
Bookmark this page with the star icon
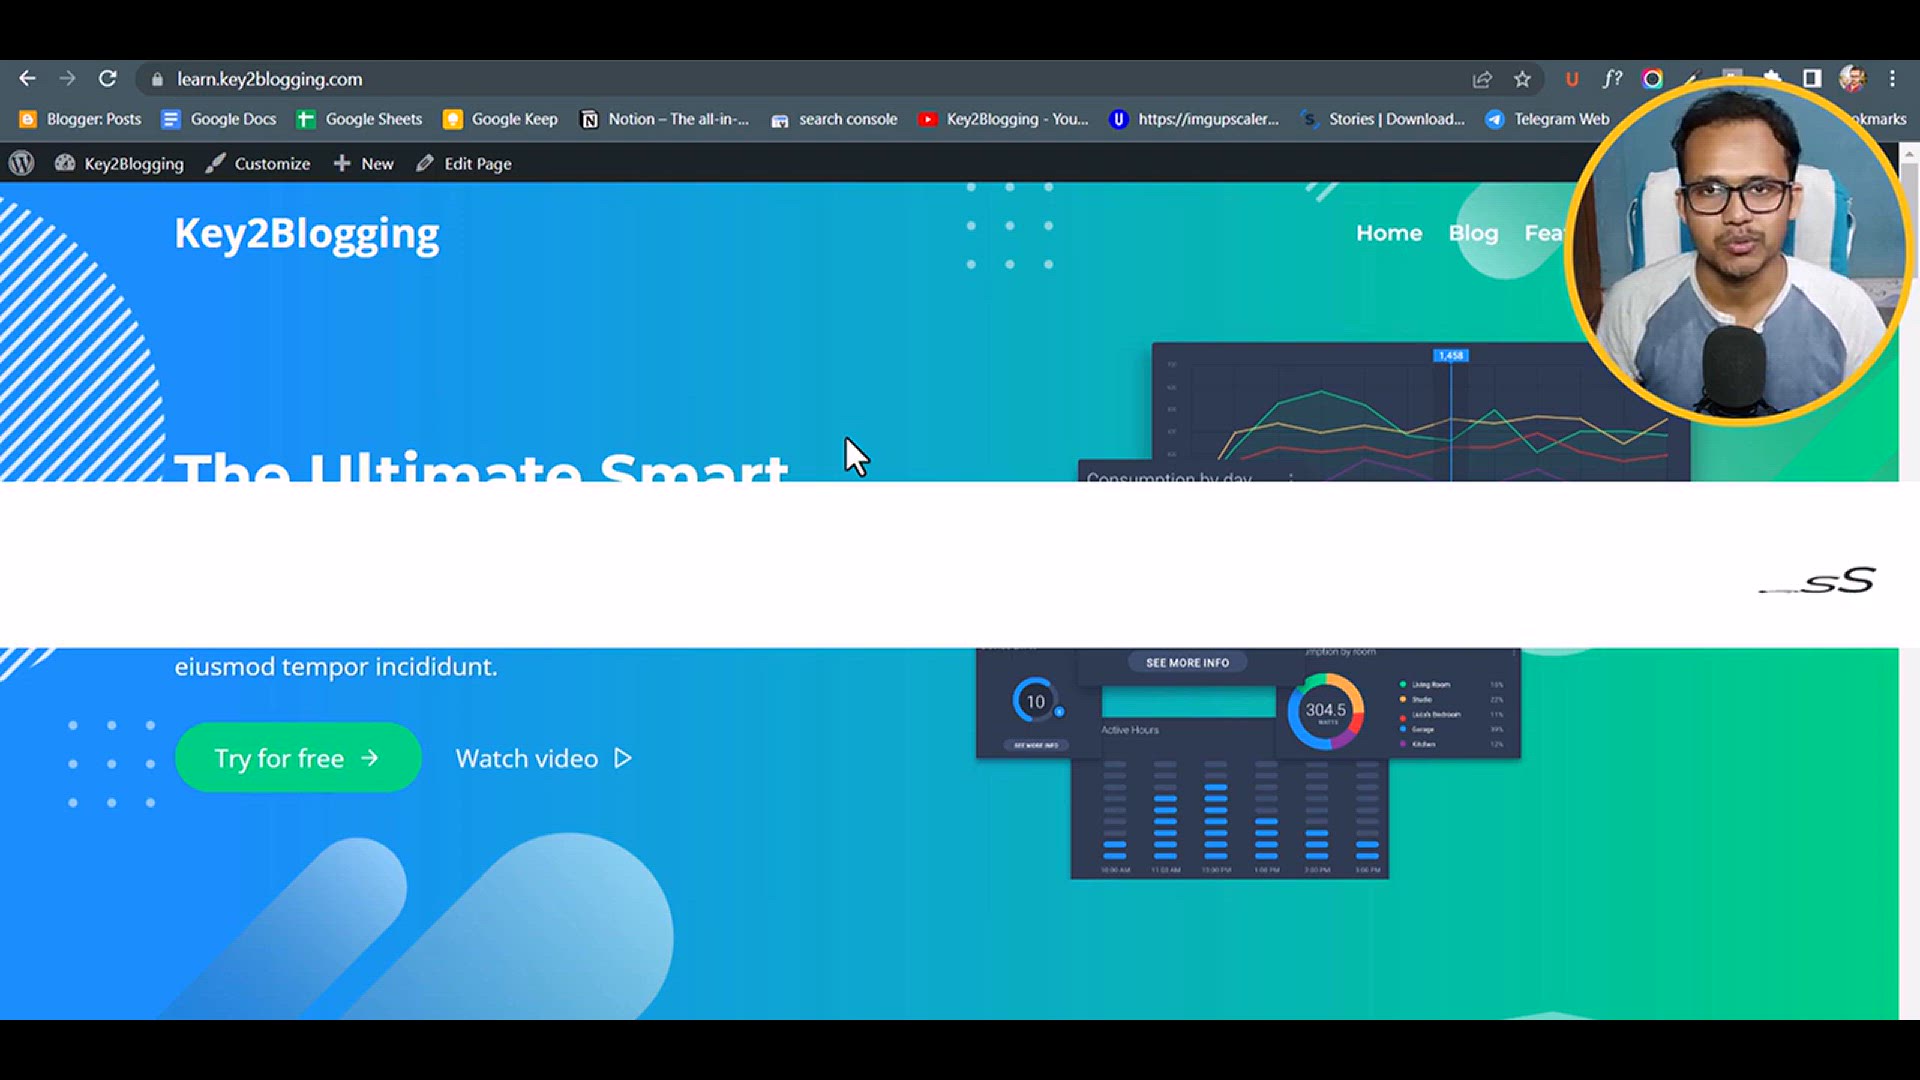coord(1522,79)
